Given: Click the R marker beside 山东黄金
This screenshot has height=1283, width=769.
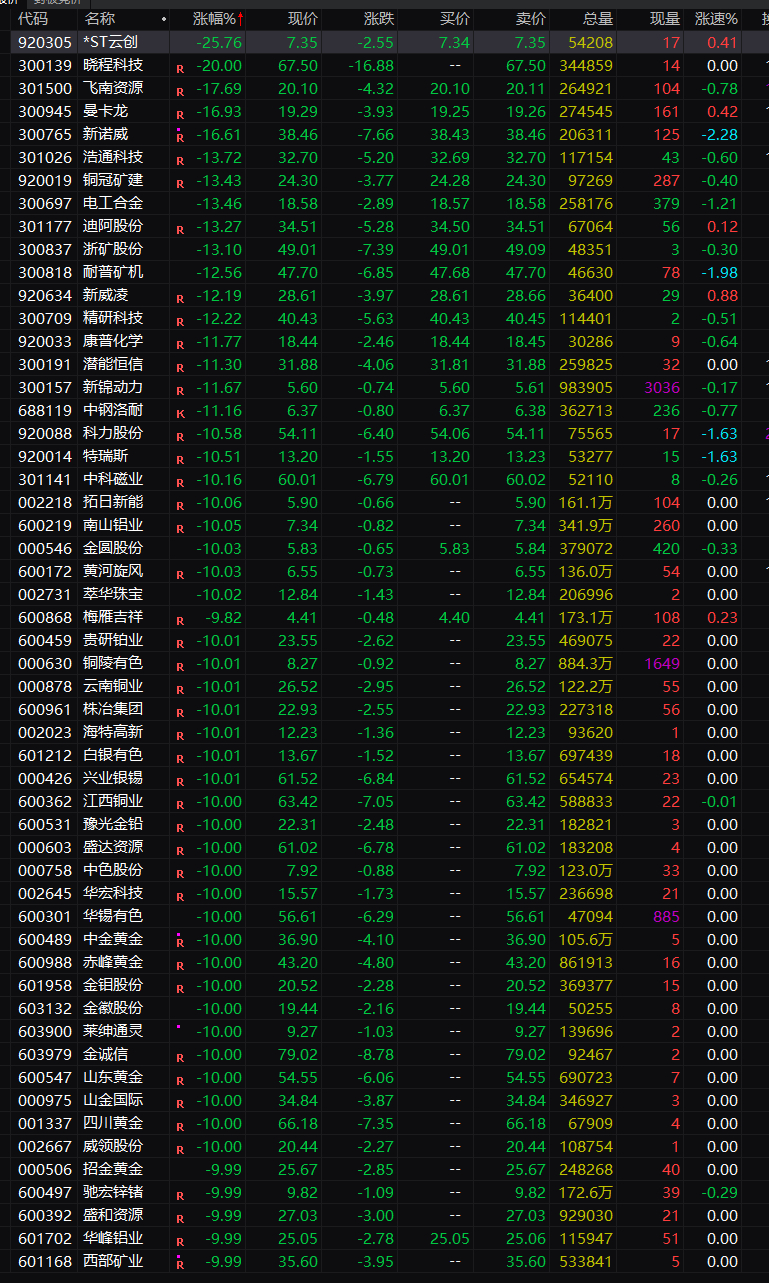Looking at the screenshot, I should 180,1081.
